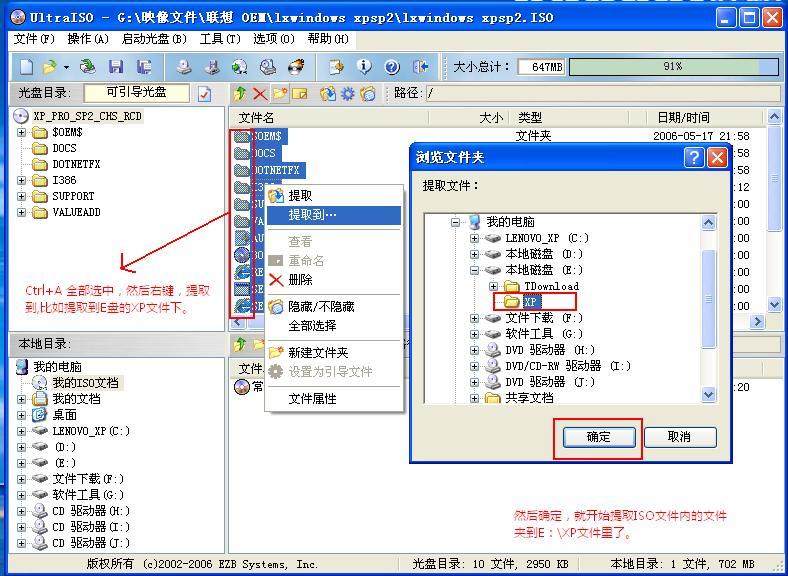Collapse 本地磁盘 (E:) in browse dialog
The image size is (788, 576).
[x=474, y=270]
